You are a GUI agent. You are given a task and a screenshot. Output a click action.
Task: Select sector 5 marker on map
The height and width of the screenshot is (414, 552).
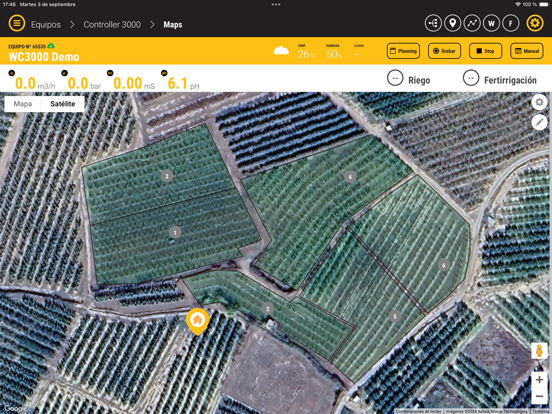(x=395, y=316)
